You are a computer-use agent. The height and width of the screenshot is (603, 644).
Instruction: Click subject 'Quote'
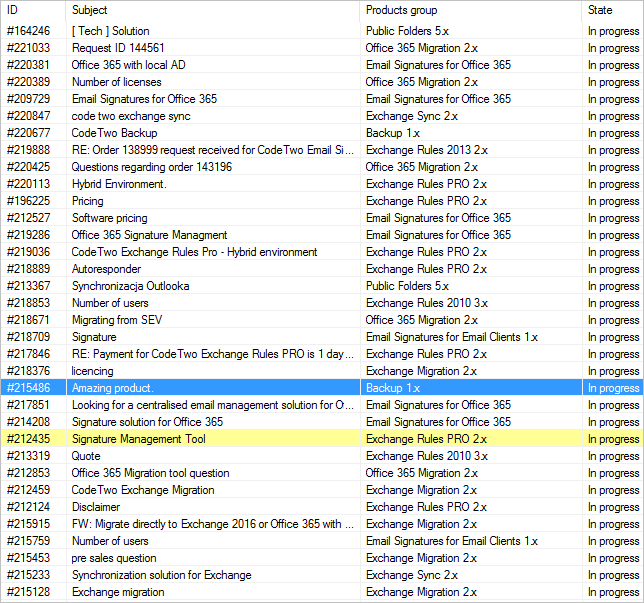click(86, 456)
